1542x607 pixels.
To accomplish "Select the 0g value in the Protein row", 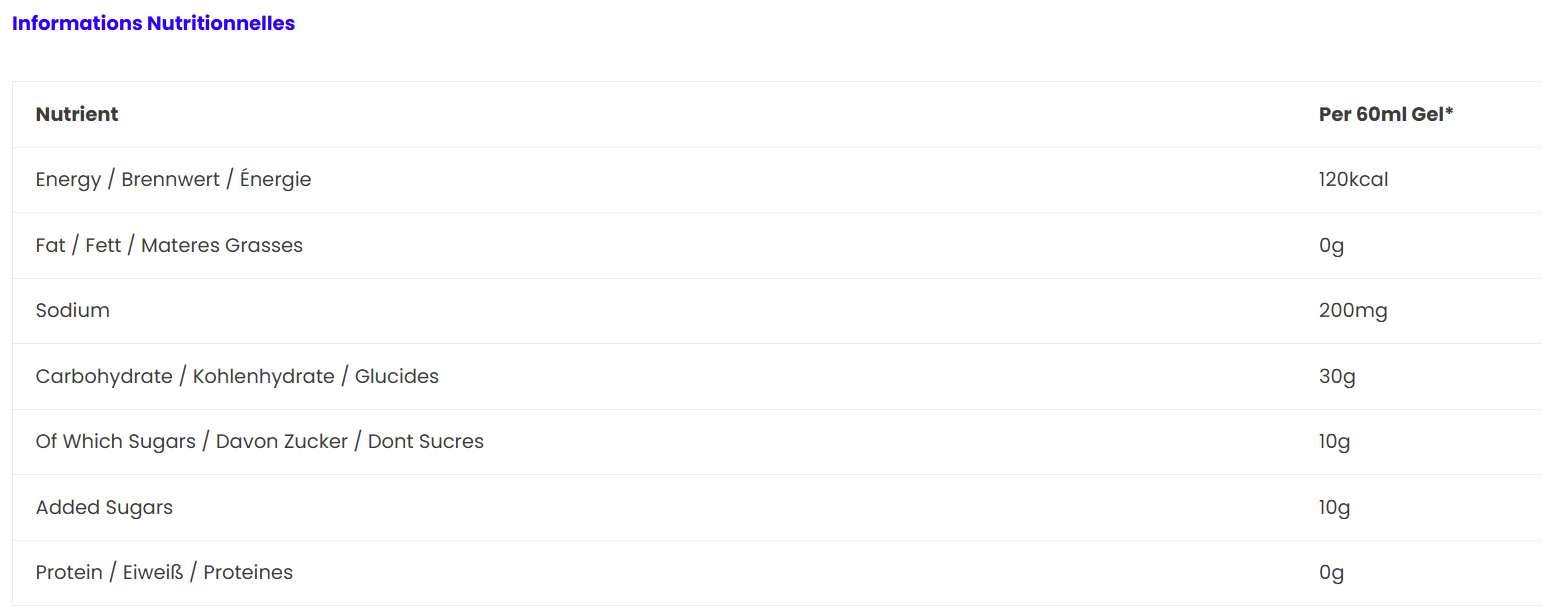I will [1331, 572].
